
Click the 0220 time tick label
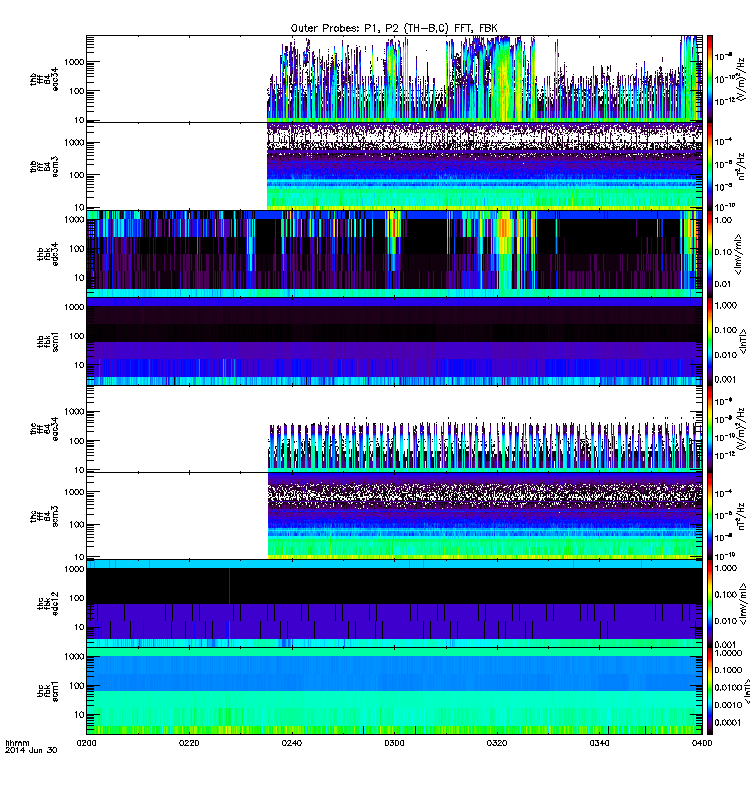(189, 743)
